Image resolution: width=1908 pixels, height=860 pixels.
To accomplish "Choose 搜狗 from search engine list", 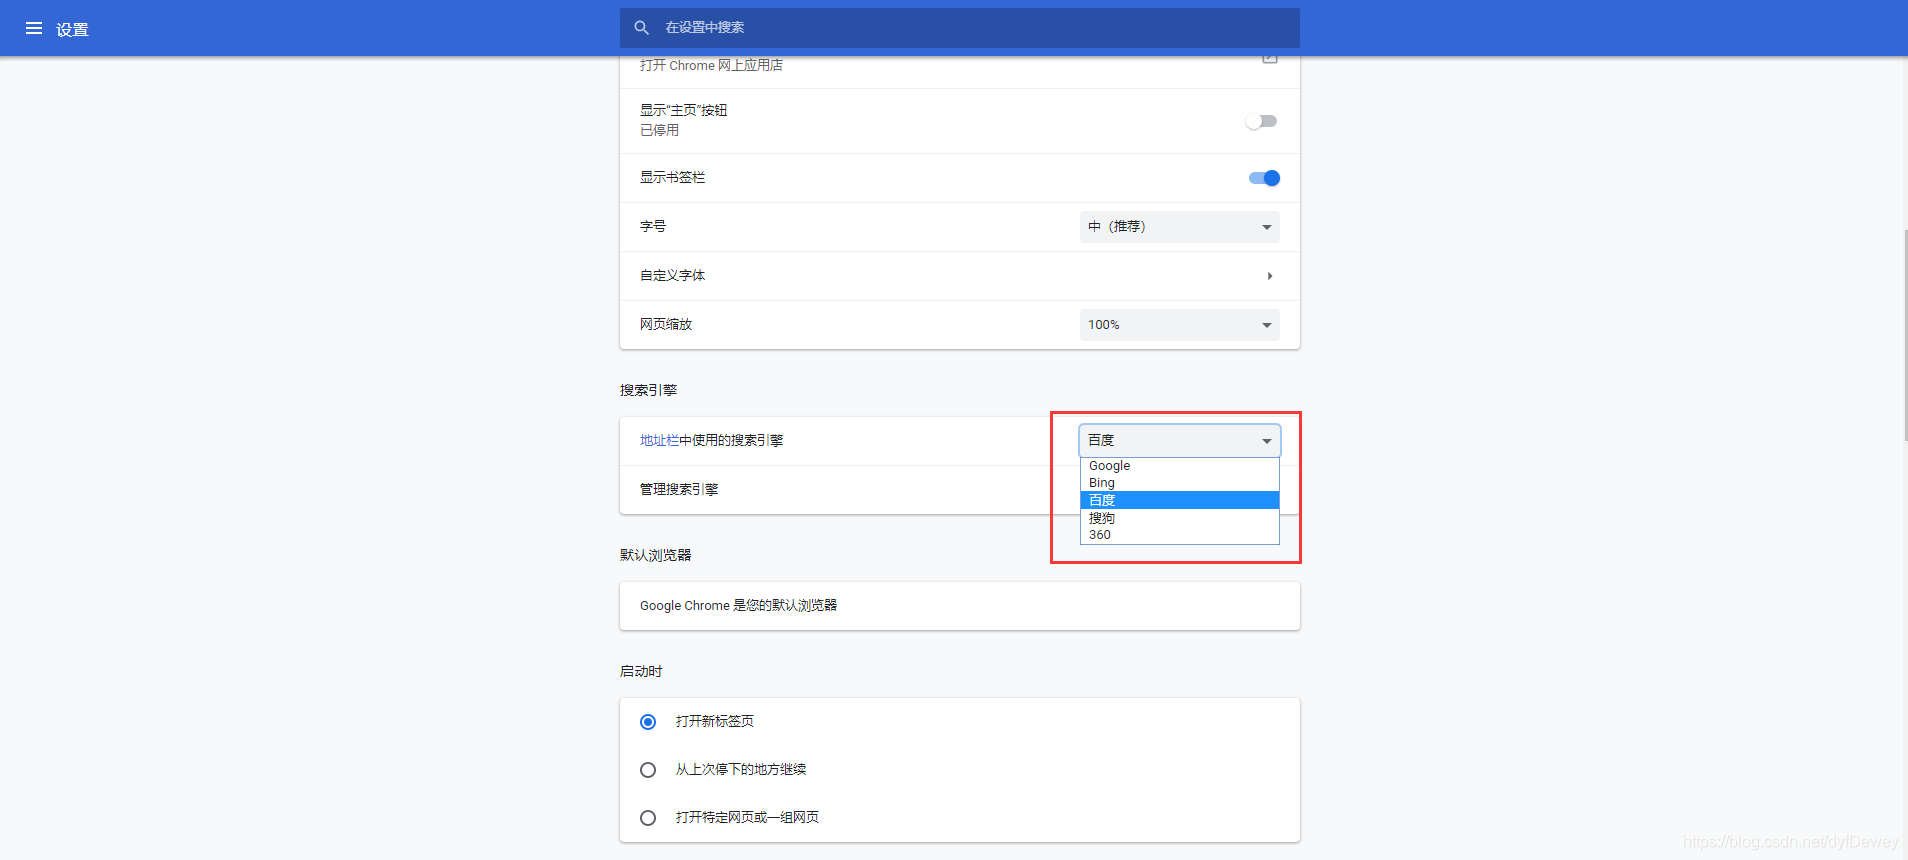I will pyautogui.click(x=1180, y=518).
